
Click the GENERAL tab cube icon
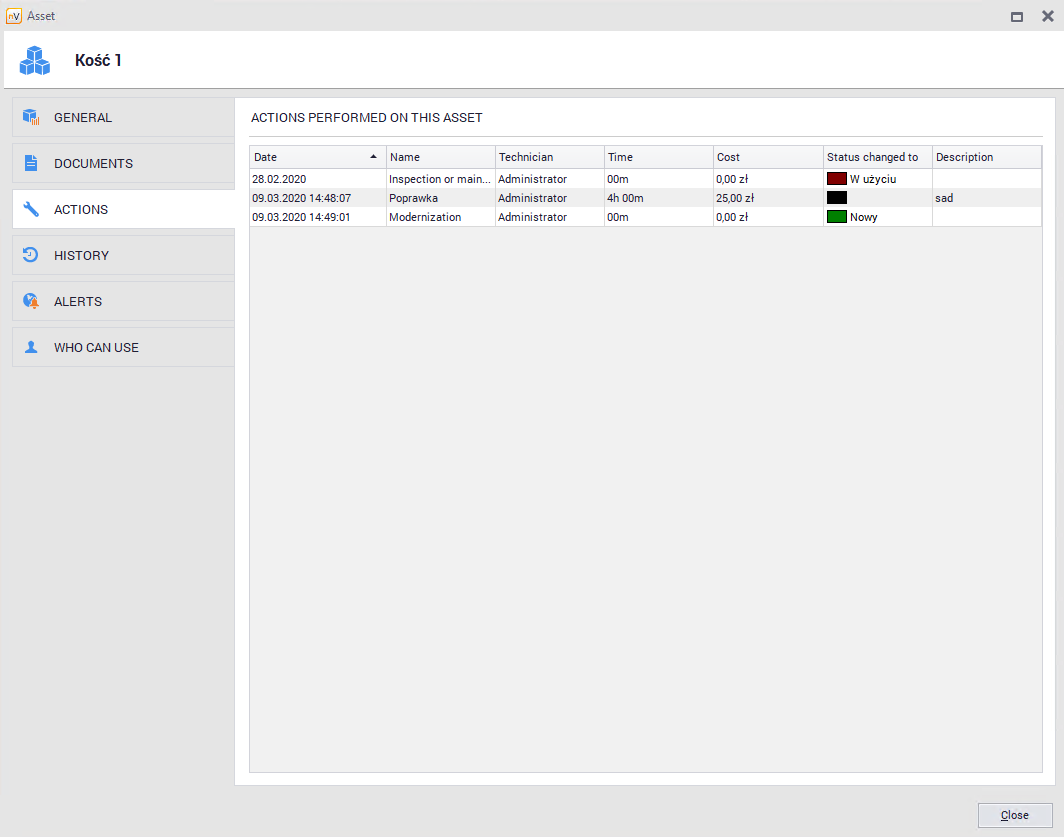[x=31, y=117]
